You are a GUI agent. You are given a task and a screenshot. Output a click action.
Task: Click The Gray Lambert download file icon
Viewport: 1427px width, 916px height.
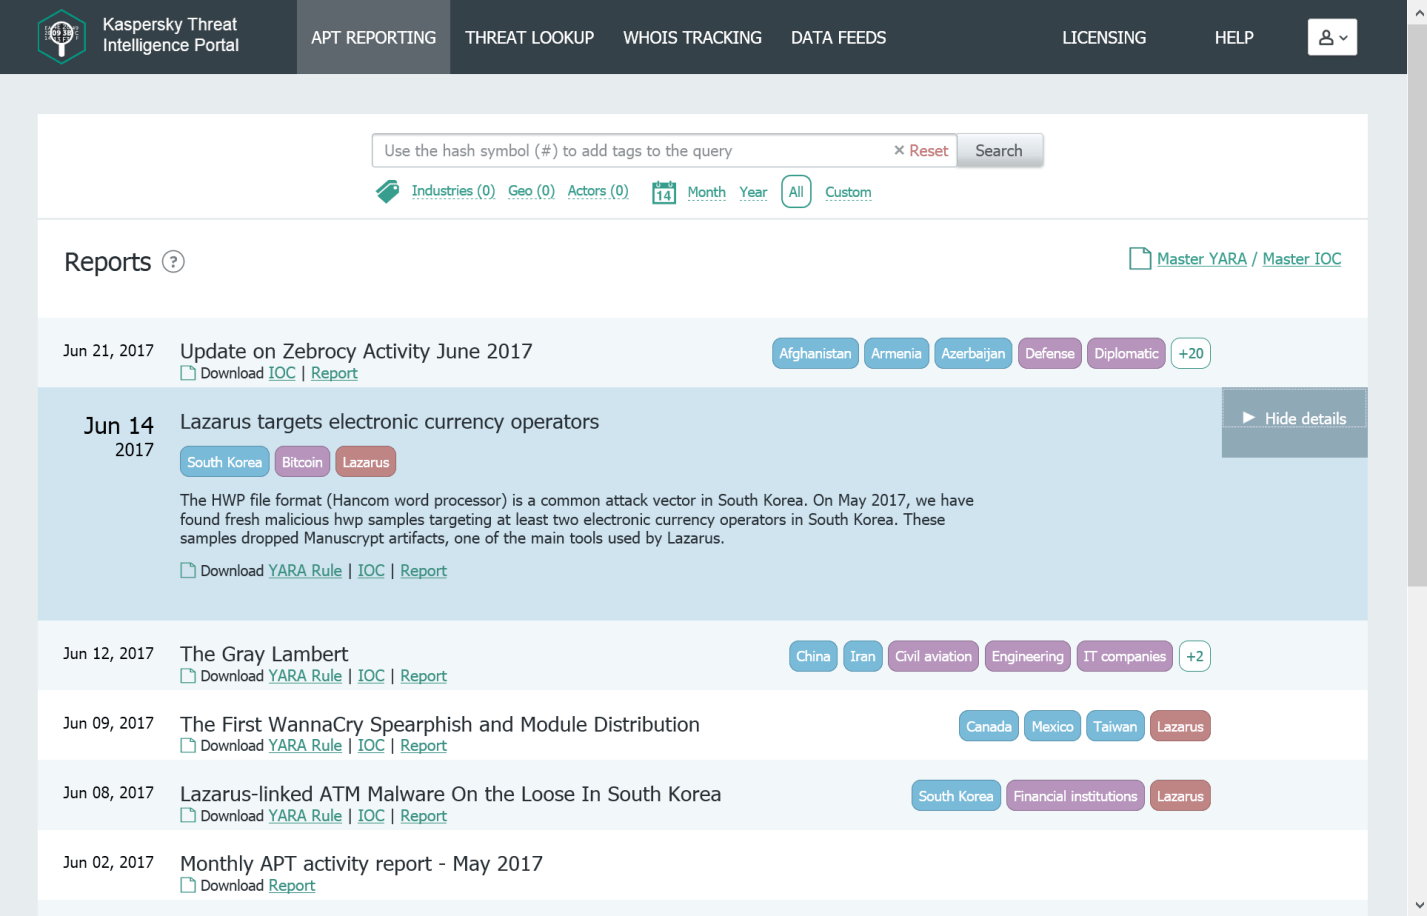(x=188, y=676)
